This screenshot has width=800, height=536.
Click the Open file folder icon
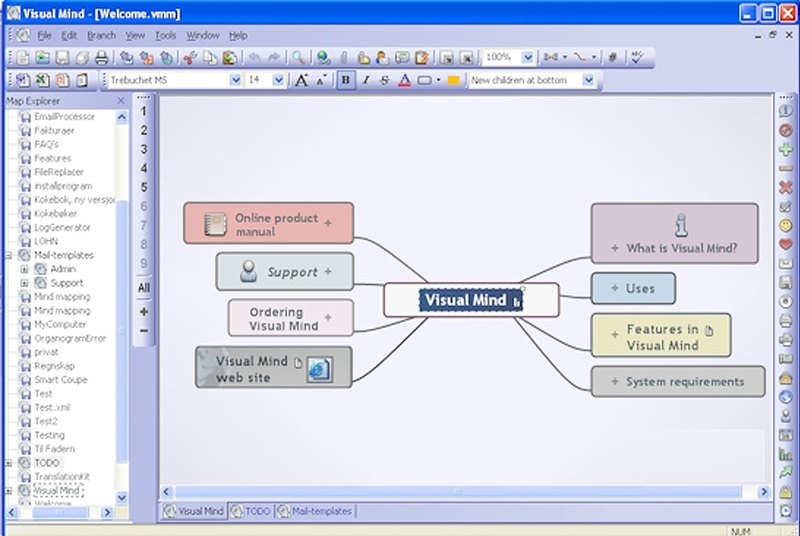[x=42, y=58]
